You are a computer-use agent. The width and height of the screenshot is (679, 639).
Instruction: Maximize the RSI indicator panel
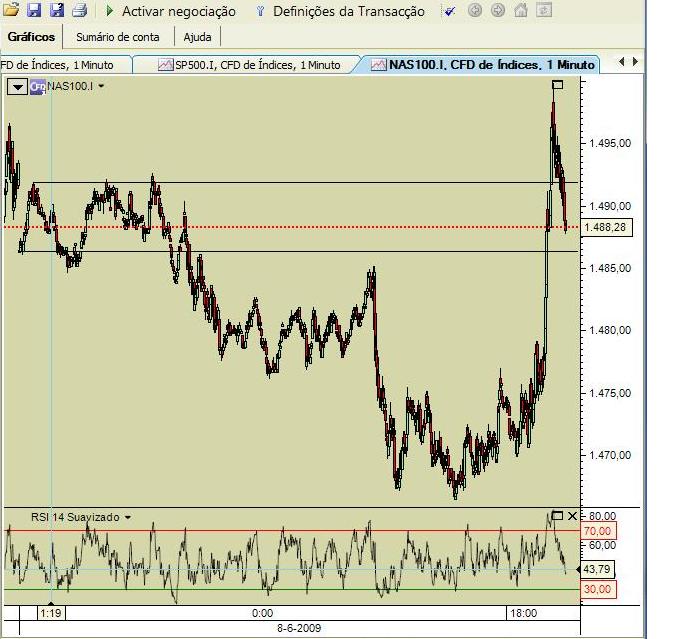[x=558, y=516]
